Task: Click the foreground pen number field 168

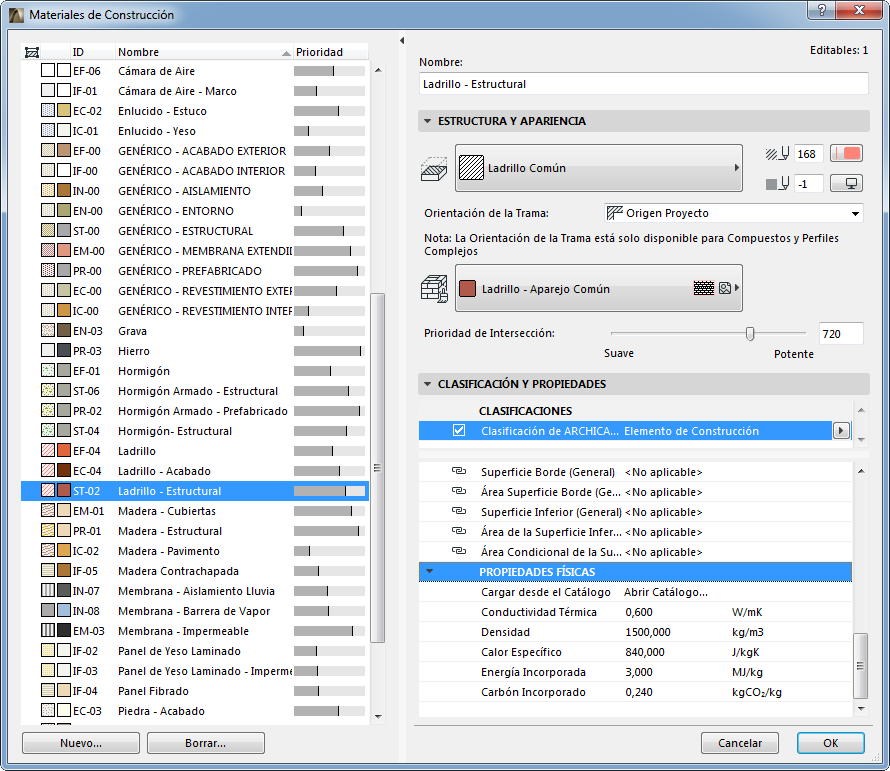Action: (808, 154)
